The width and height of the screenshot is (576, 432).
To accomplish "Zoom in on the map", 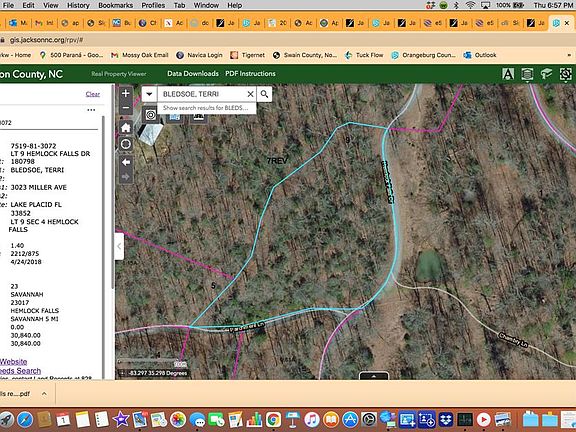I will pos(126,93).
